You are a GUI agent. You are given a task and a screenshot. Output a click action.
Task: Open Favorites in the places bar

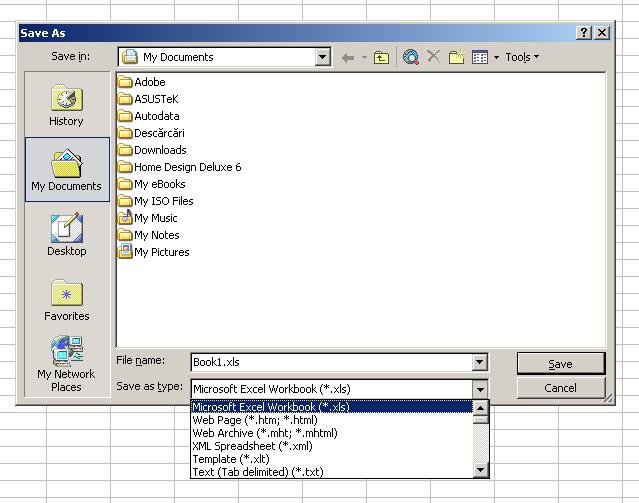pos(66,300)
